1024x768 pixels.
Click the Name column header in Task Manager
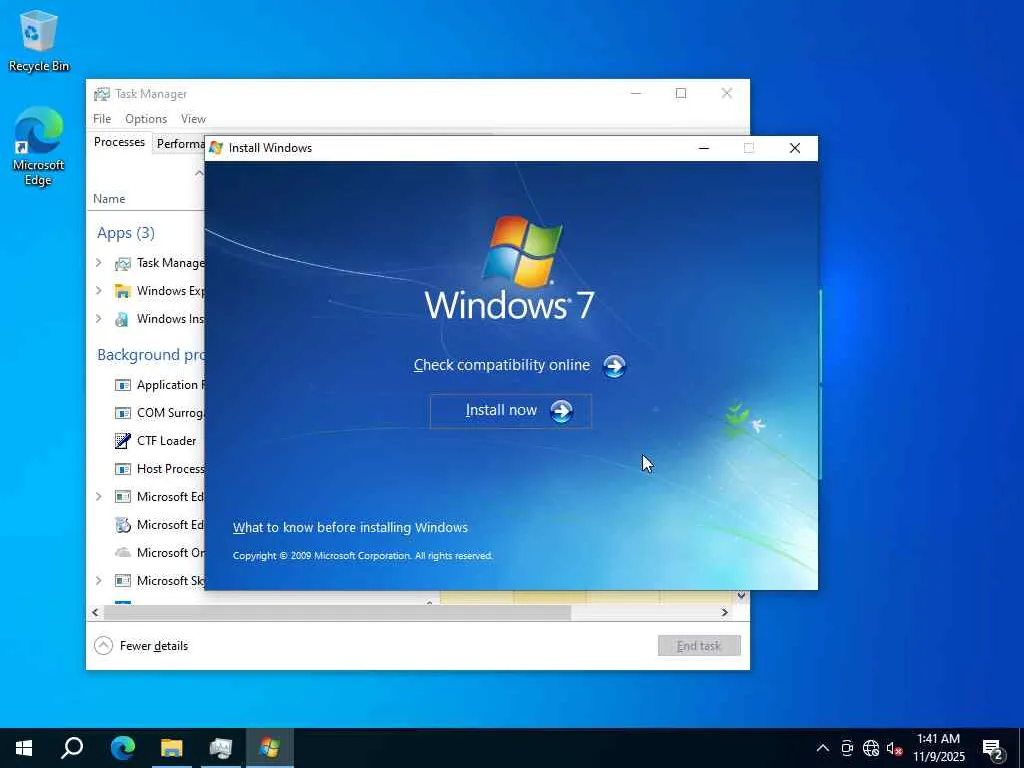pyautogui.click(x=109, y=199)
